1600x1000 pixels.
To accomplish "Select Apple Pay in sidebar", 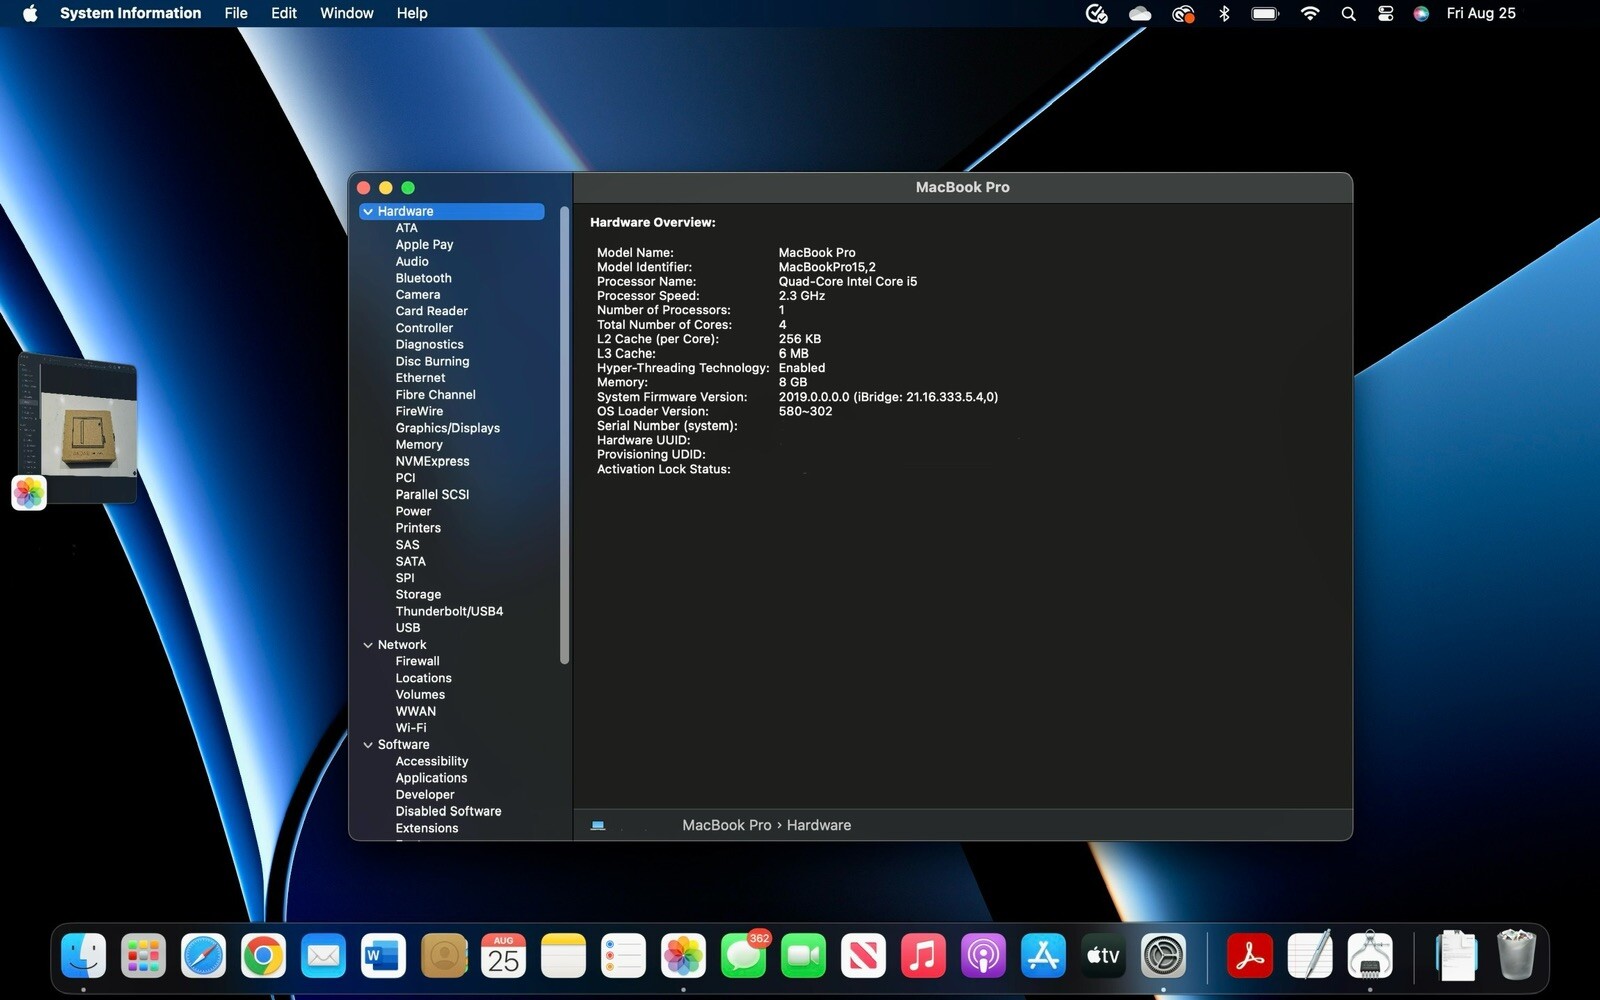I will point(424,244).
